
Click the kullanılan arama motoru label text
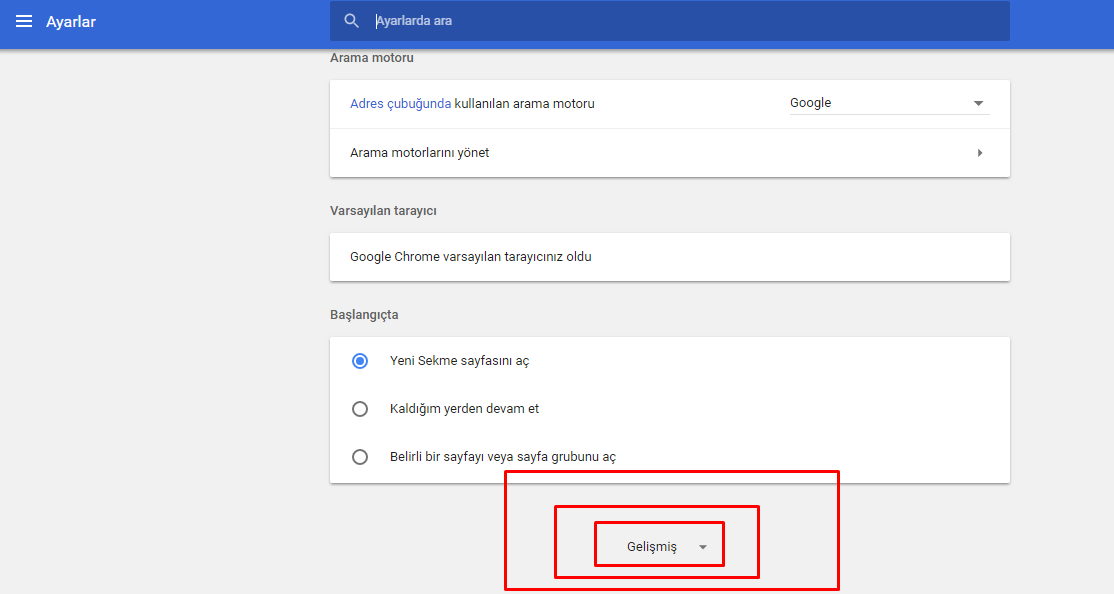click(525, 103)
